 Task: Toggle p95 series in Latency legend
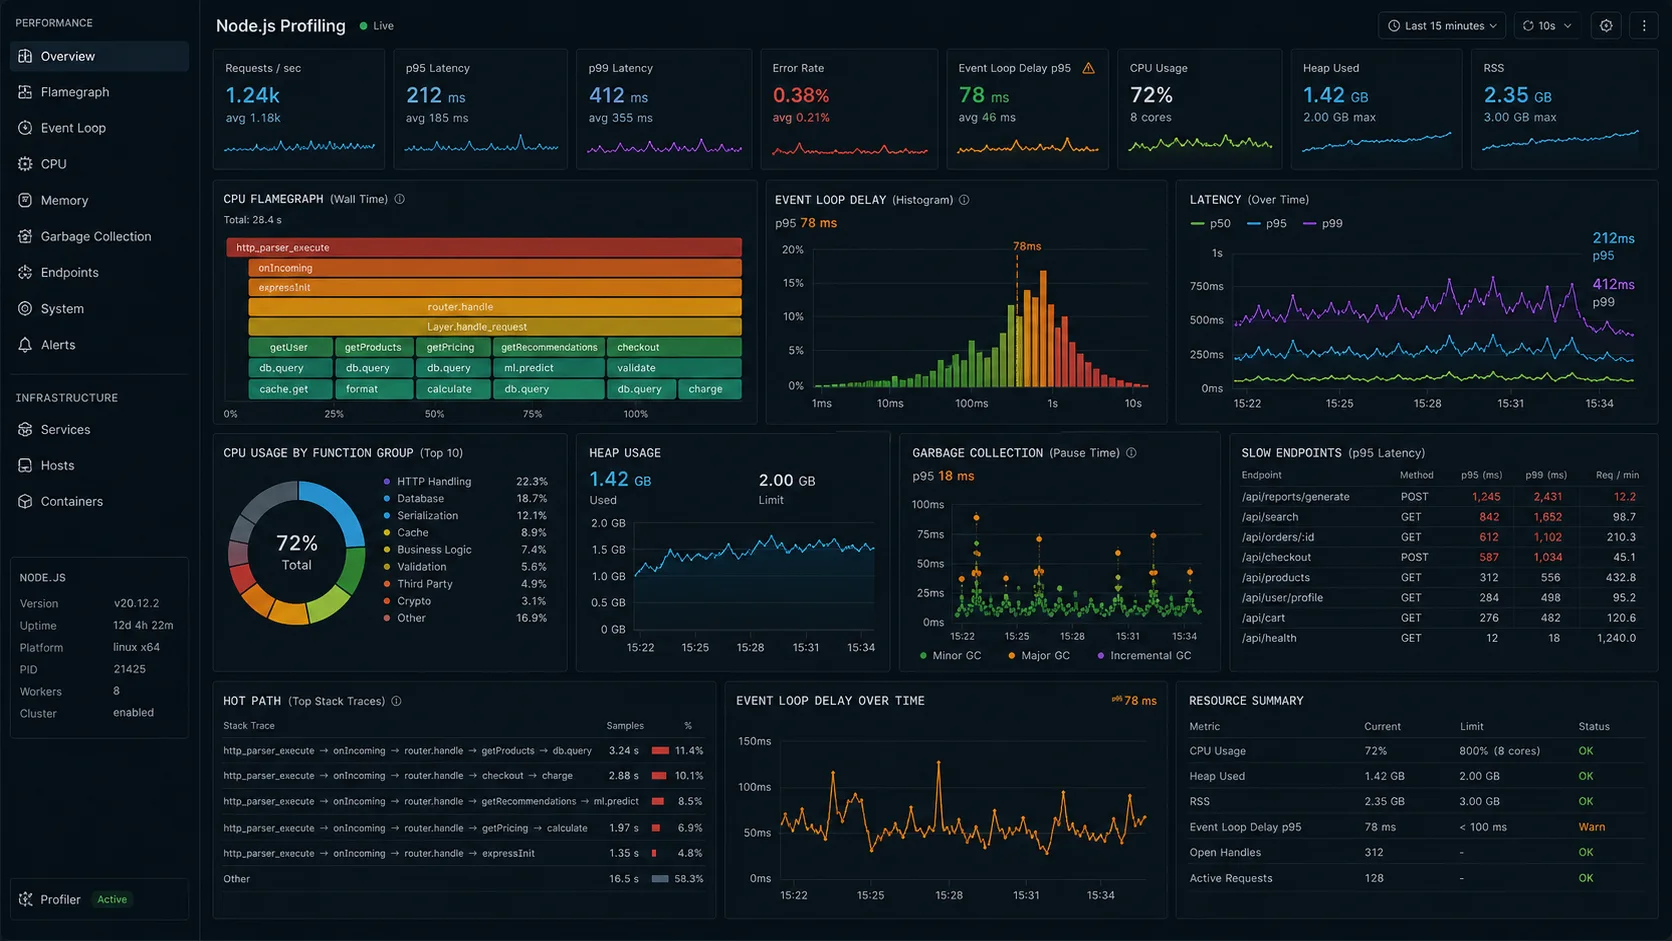pos(1267,224)
